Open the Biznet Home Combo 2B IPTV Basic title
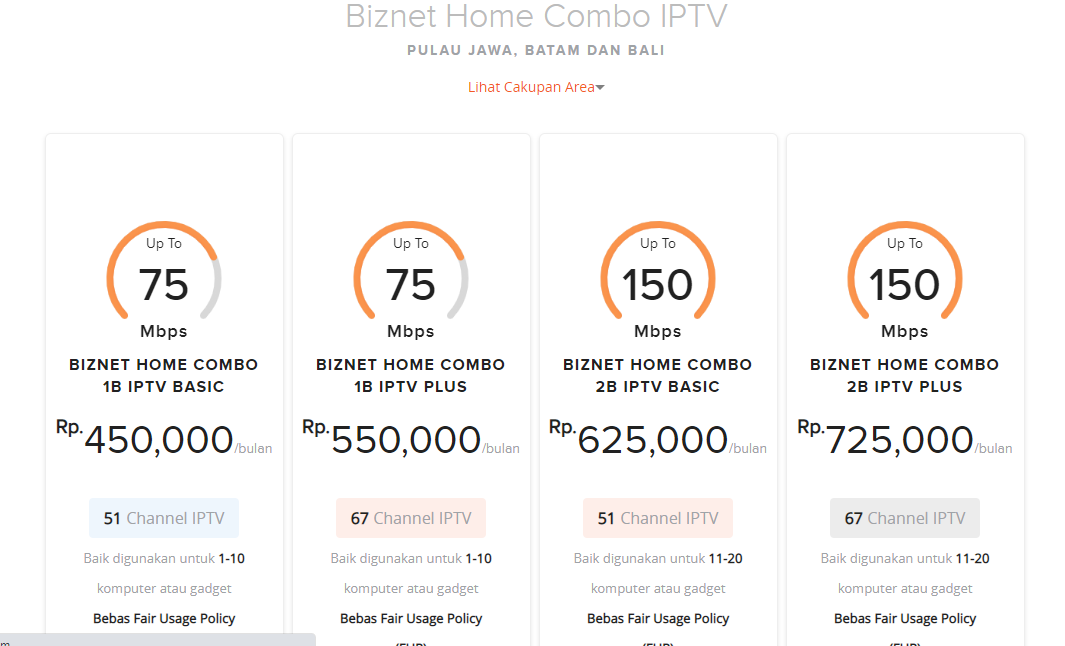1065x646 pixels. click(x=657, y=376)
